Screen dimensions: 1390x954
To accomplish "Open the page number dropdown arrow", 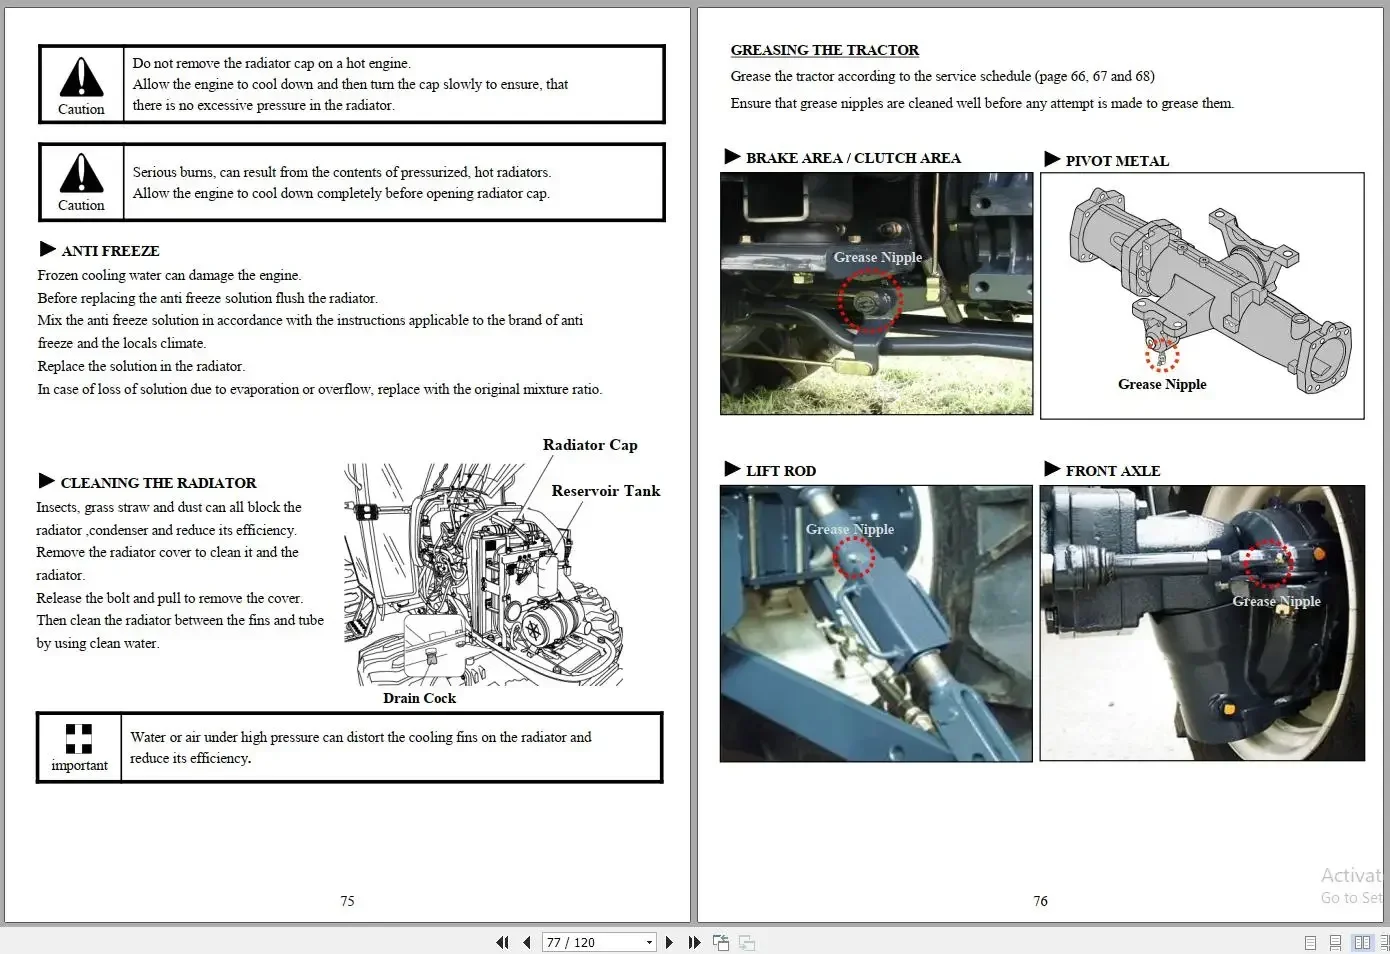I will [x=649, y=942].
